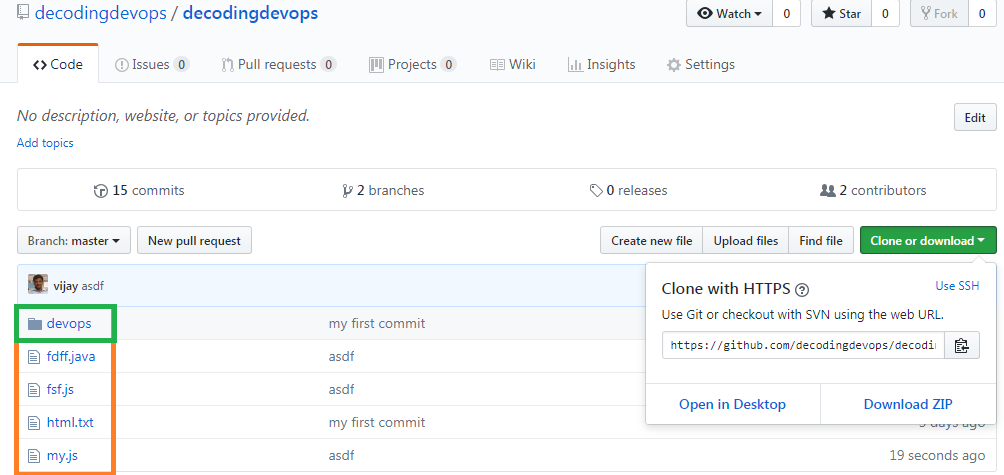Click the Add topics link

pos(45,143)
